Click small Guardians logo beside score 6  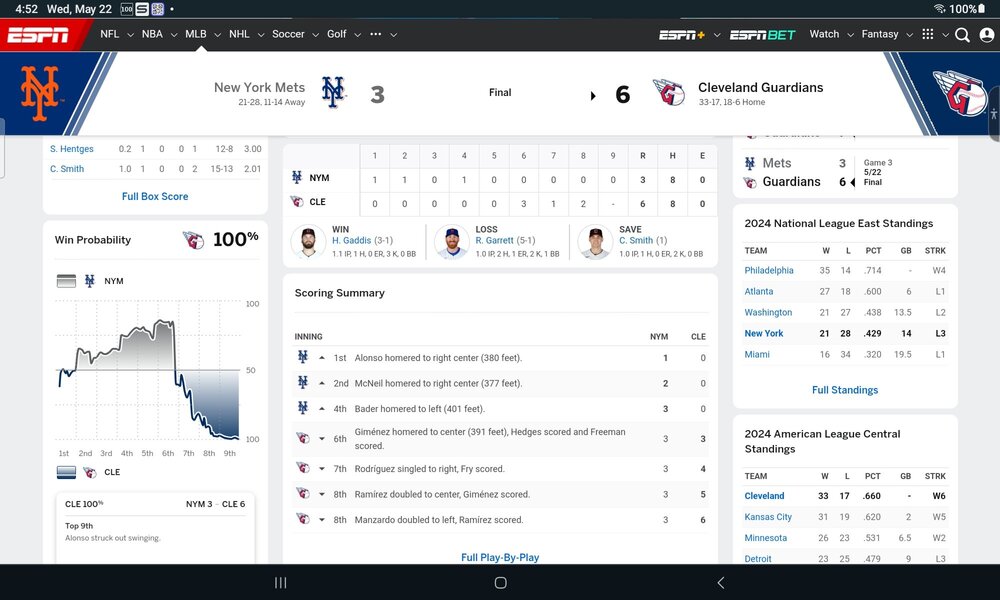(669, 92)
